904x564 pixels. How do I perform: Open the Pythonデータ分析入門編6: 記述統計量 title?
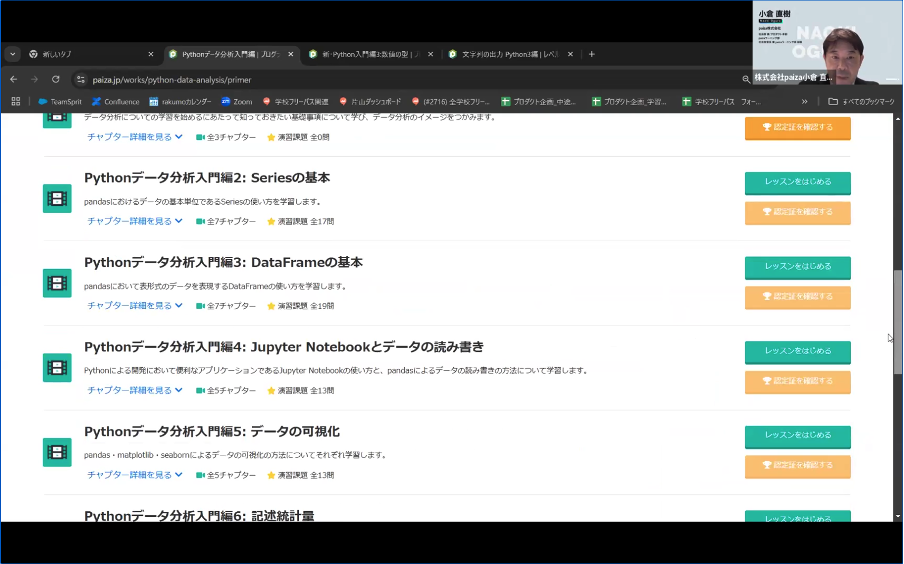click(x=199, y=516)
